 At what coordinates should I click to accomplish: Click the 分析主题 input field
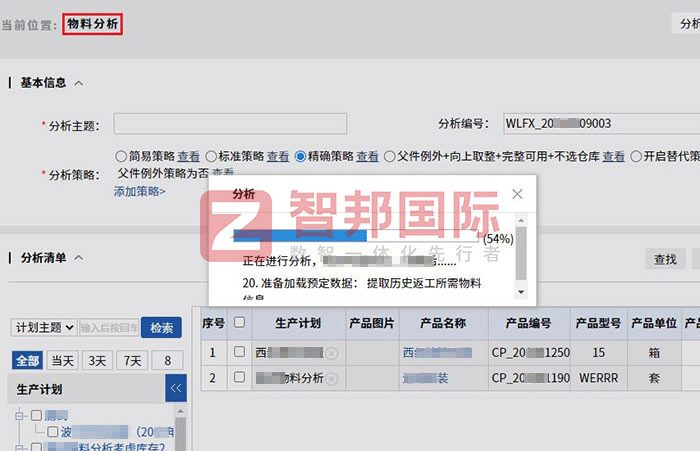tap(230, 124)
